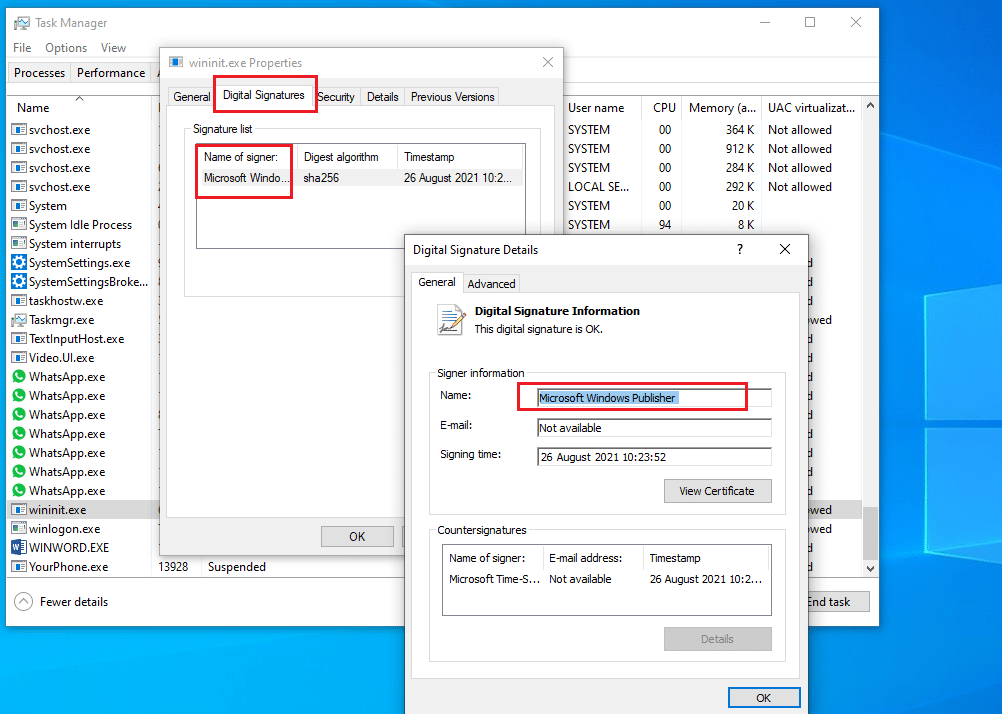Click the Task Manager scrollbar down arrow

(x=870, y=568)
